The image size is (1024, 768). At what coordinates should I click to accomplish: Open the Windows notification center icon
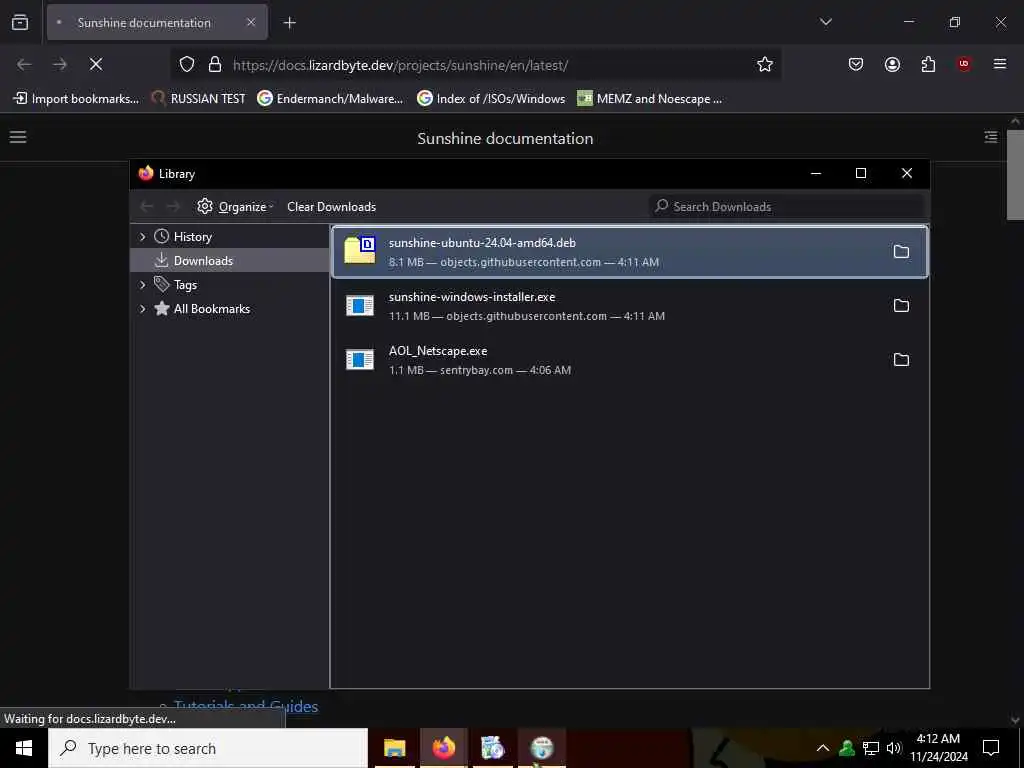pyautogui.click(x=991, y=748)
